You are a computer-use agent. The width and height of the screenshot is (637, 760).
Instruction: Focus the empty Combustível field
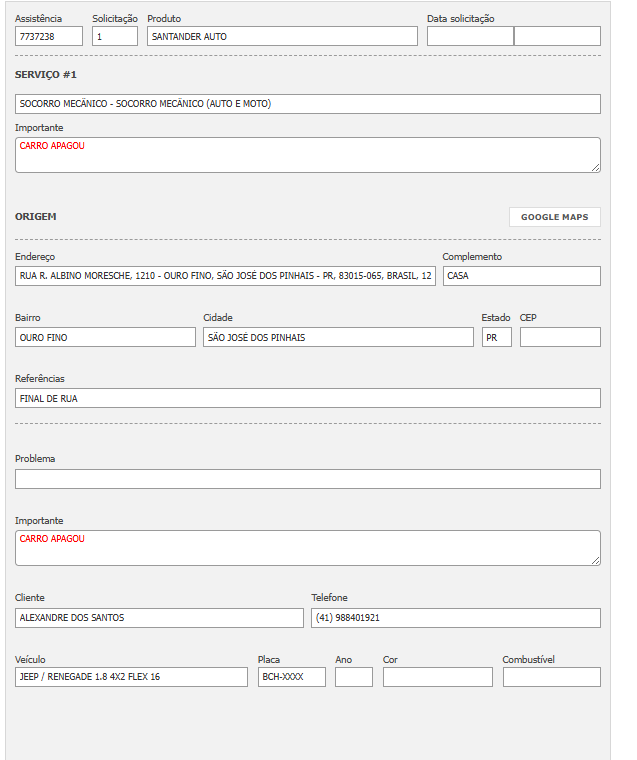pyautogui.click(x=551, y=677)
